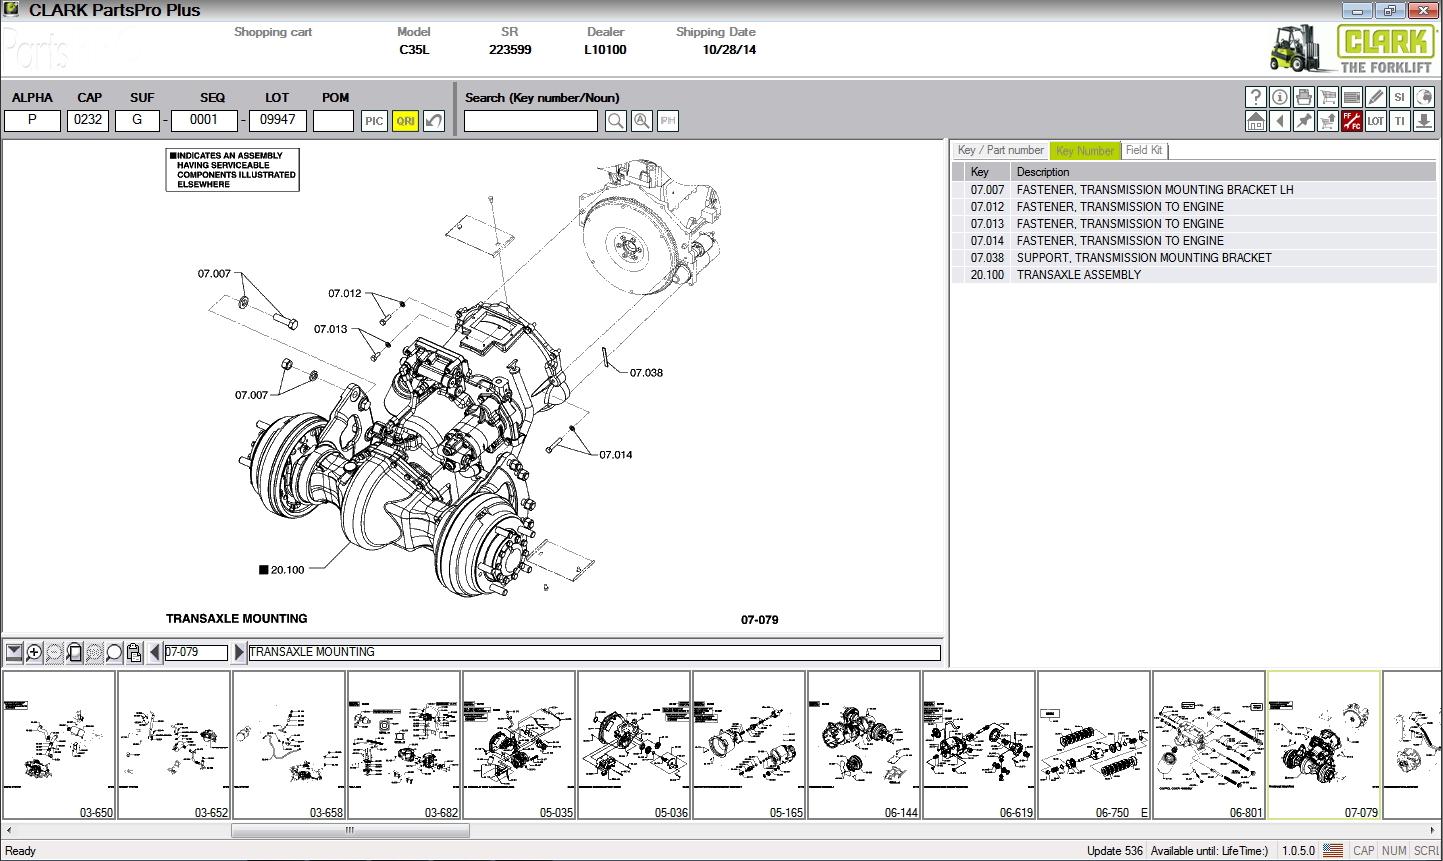Screen dimensions: 1443x861
Task: Click the pushpin bookmark icon
Action: pyautogui.click(x=1303, y=120)
